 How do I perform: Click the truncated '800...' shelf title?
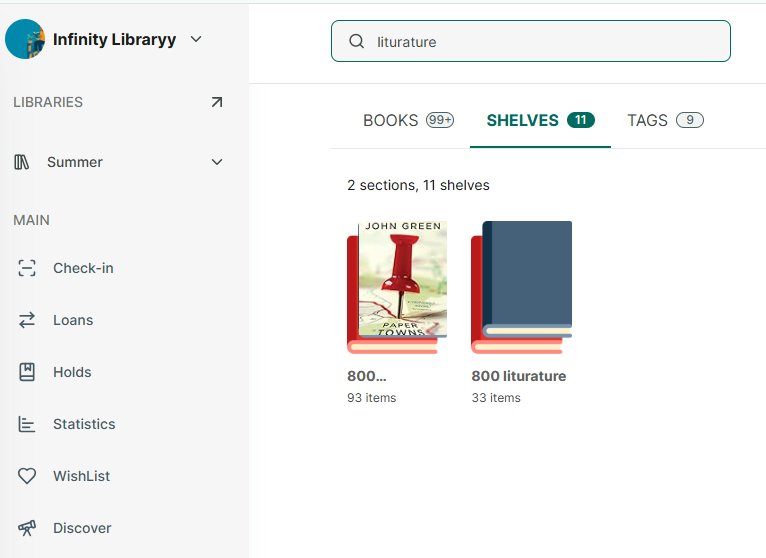pos(367,376)
